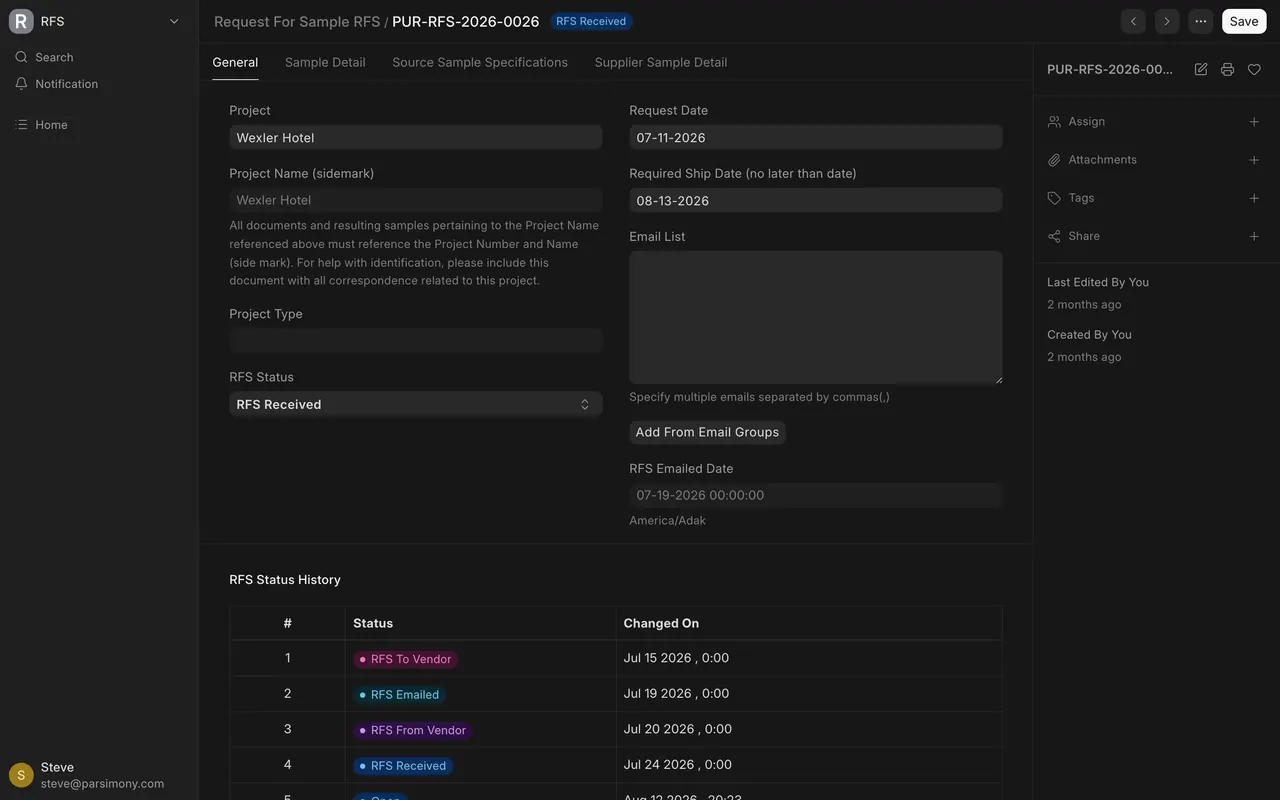
Task: Click the RFS app logo icon
Action: coord(21,21)
